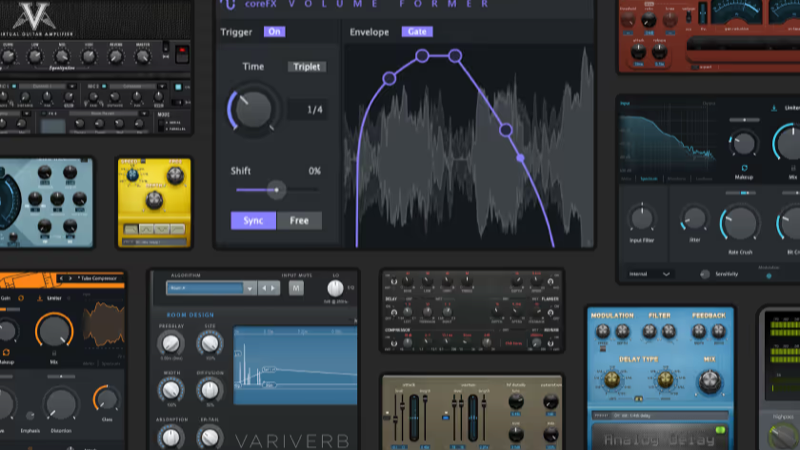Image resolution: width=800 pixels, height=450 pixels.
Task: Click the Time knob in Volume Former
Action: point(253,109)
